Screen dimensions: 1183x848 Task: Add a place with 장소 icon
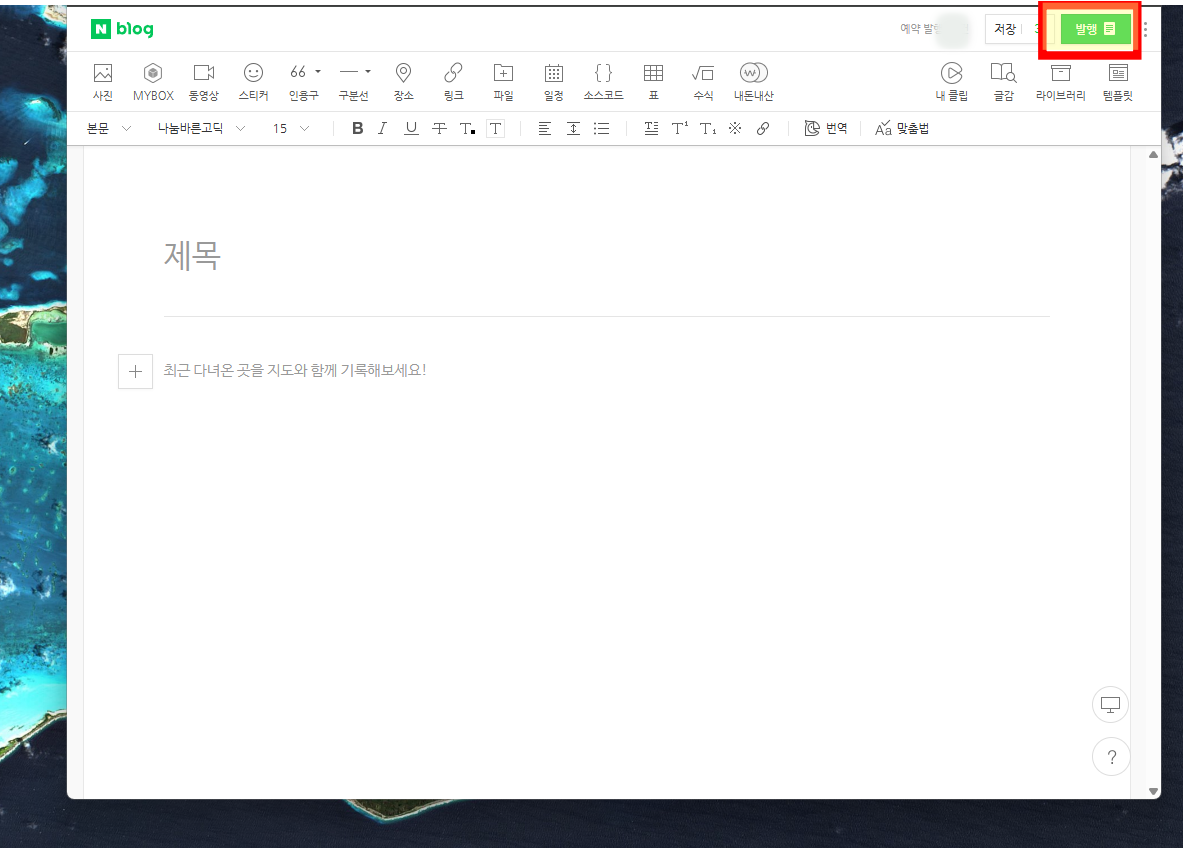[x=404, y=81]
